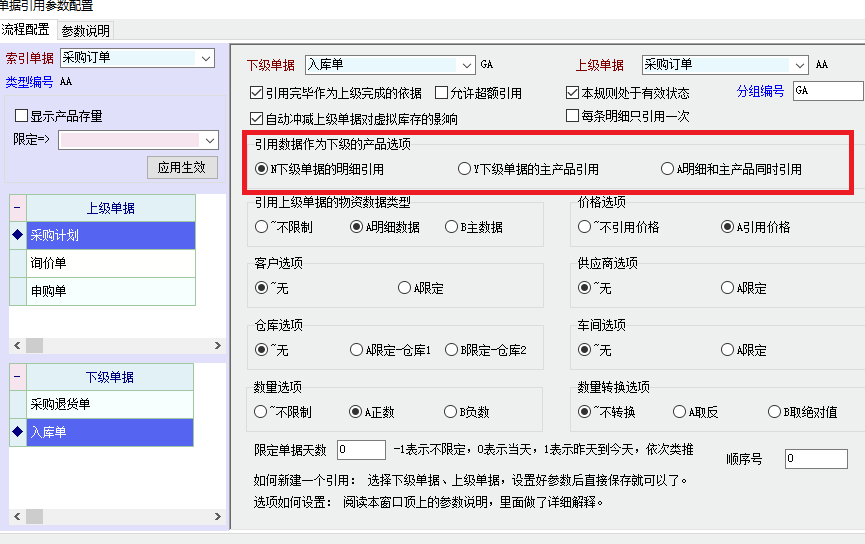Open the 流程配置 tab
Image resolution: width=865 pixels, height=544 pixels.
[26, 30]
